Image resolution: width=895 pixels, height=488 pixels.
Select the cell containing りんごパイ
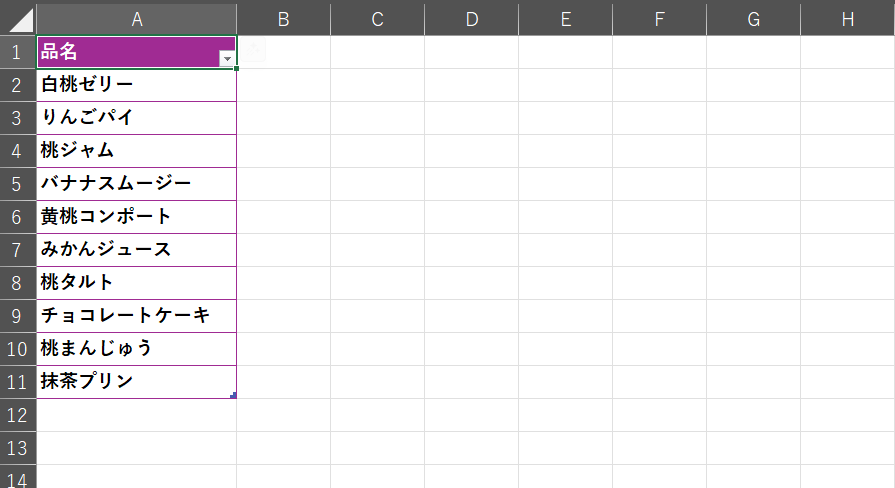(x=136, y=118)
